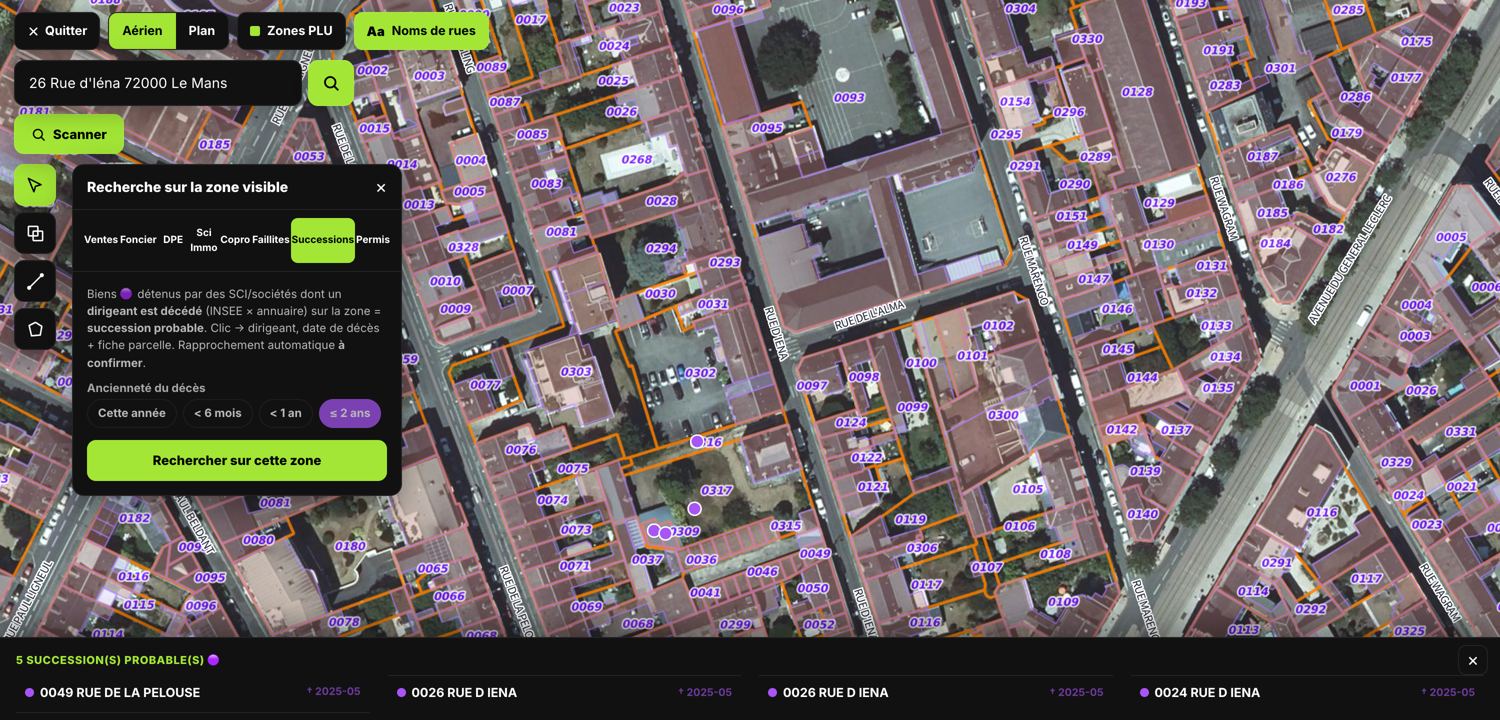Click the purple marker beside parcel 0016
1500x720 pixels.
click(x=697, y=441)
